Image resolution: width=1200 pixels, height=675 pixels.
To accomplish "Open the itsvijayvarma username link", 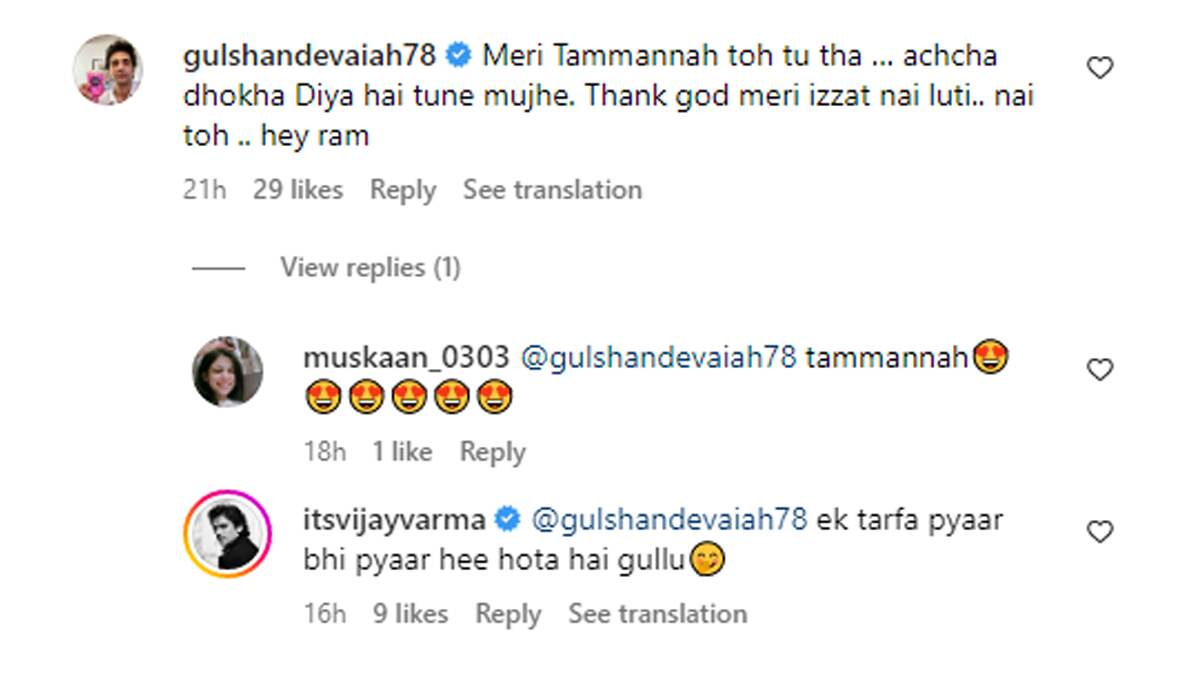I will (x=395, y=520).
